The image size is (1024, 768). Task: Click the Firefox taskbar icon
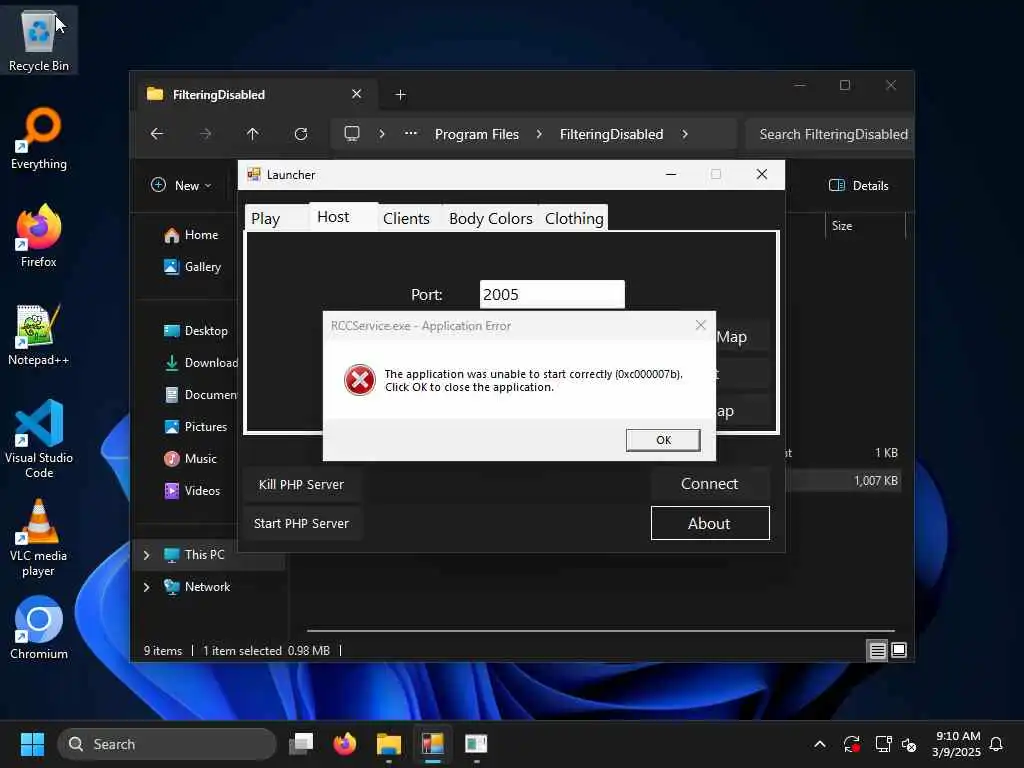pyautogui.click(x=345, y=744)
